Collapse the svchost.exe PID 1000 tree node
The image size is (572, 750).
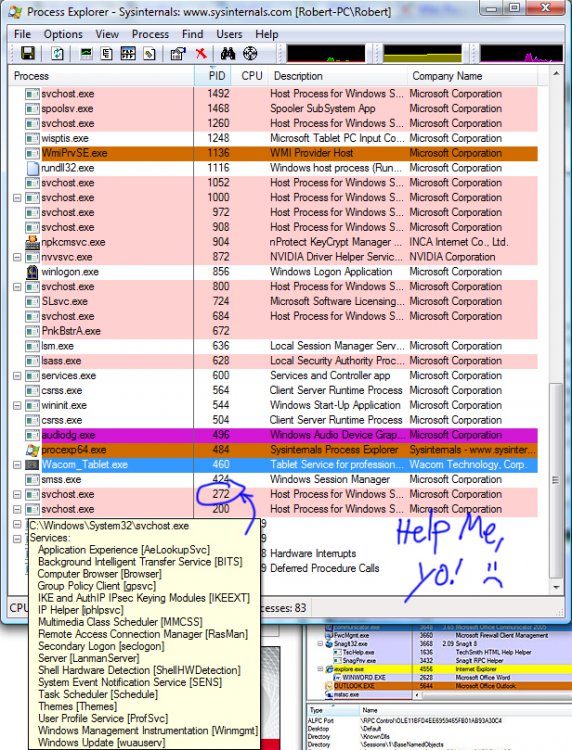pyautogui.click(x=17, y=198)
